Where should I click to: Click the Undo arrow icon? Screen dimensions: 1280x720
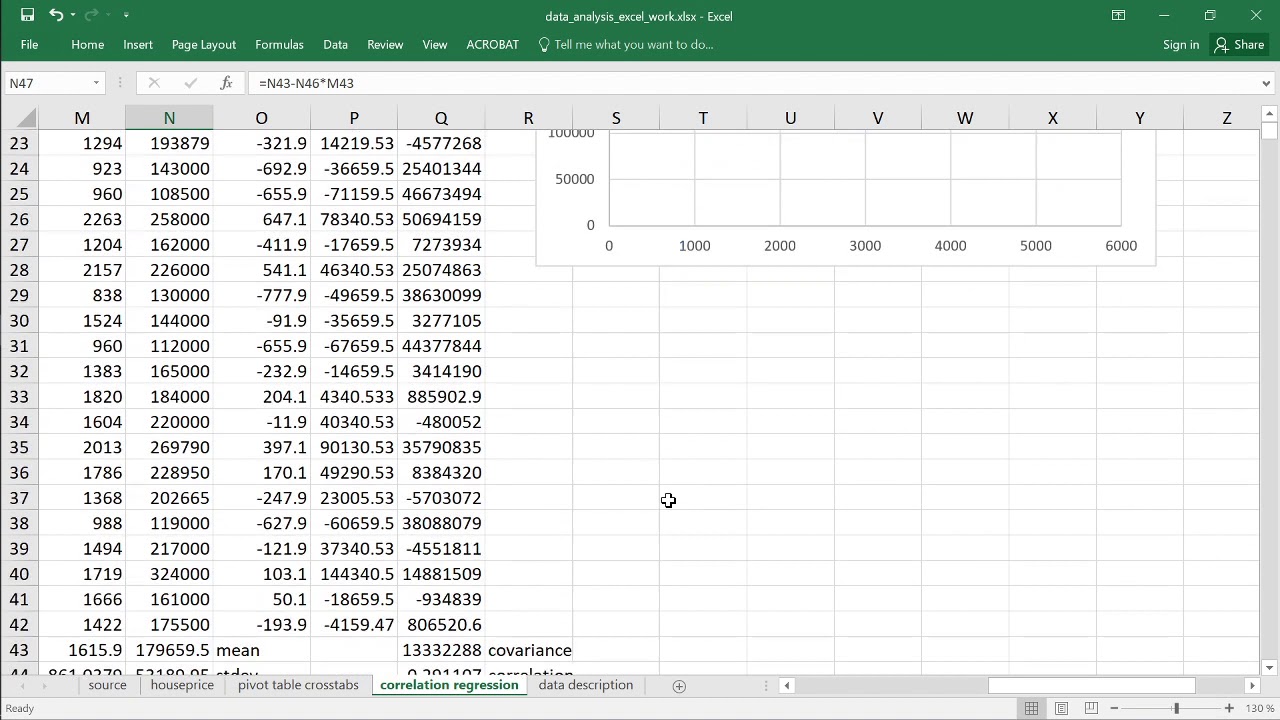coord(56,15)
